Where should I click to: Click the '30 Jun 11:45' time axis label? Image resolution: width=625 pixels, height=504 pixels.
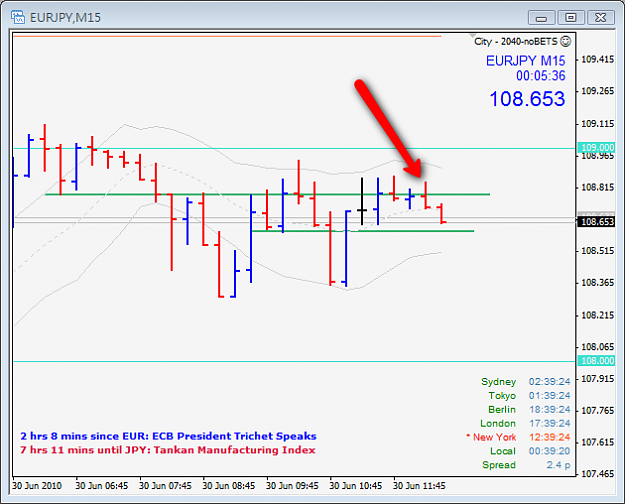point(419,486)
